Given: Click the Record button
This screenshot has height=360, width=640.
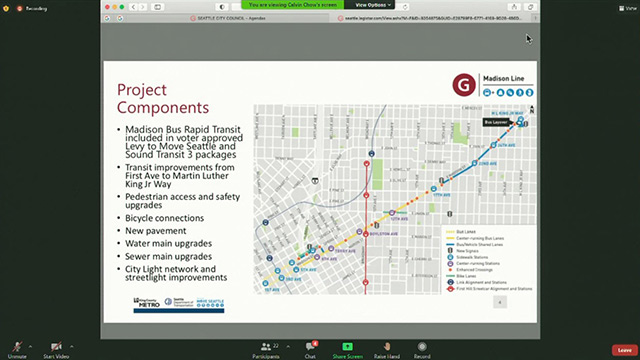Looking at the screenshot, I should pos(422,350).
